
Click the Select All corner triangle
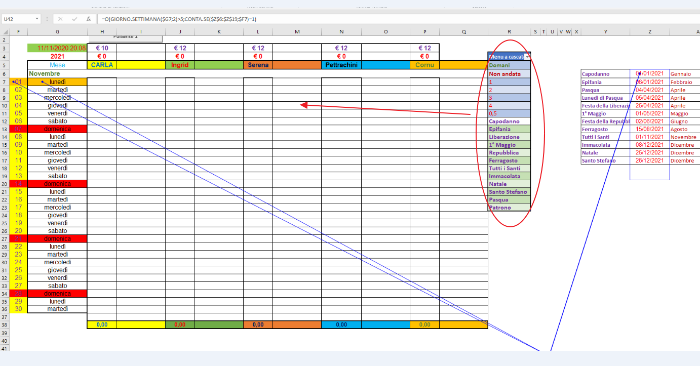click(4, 32)
